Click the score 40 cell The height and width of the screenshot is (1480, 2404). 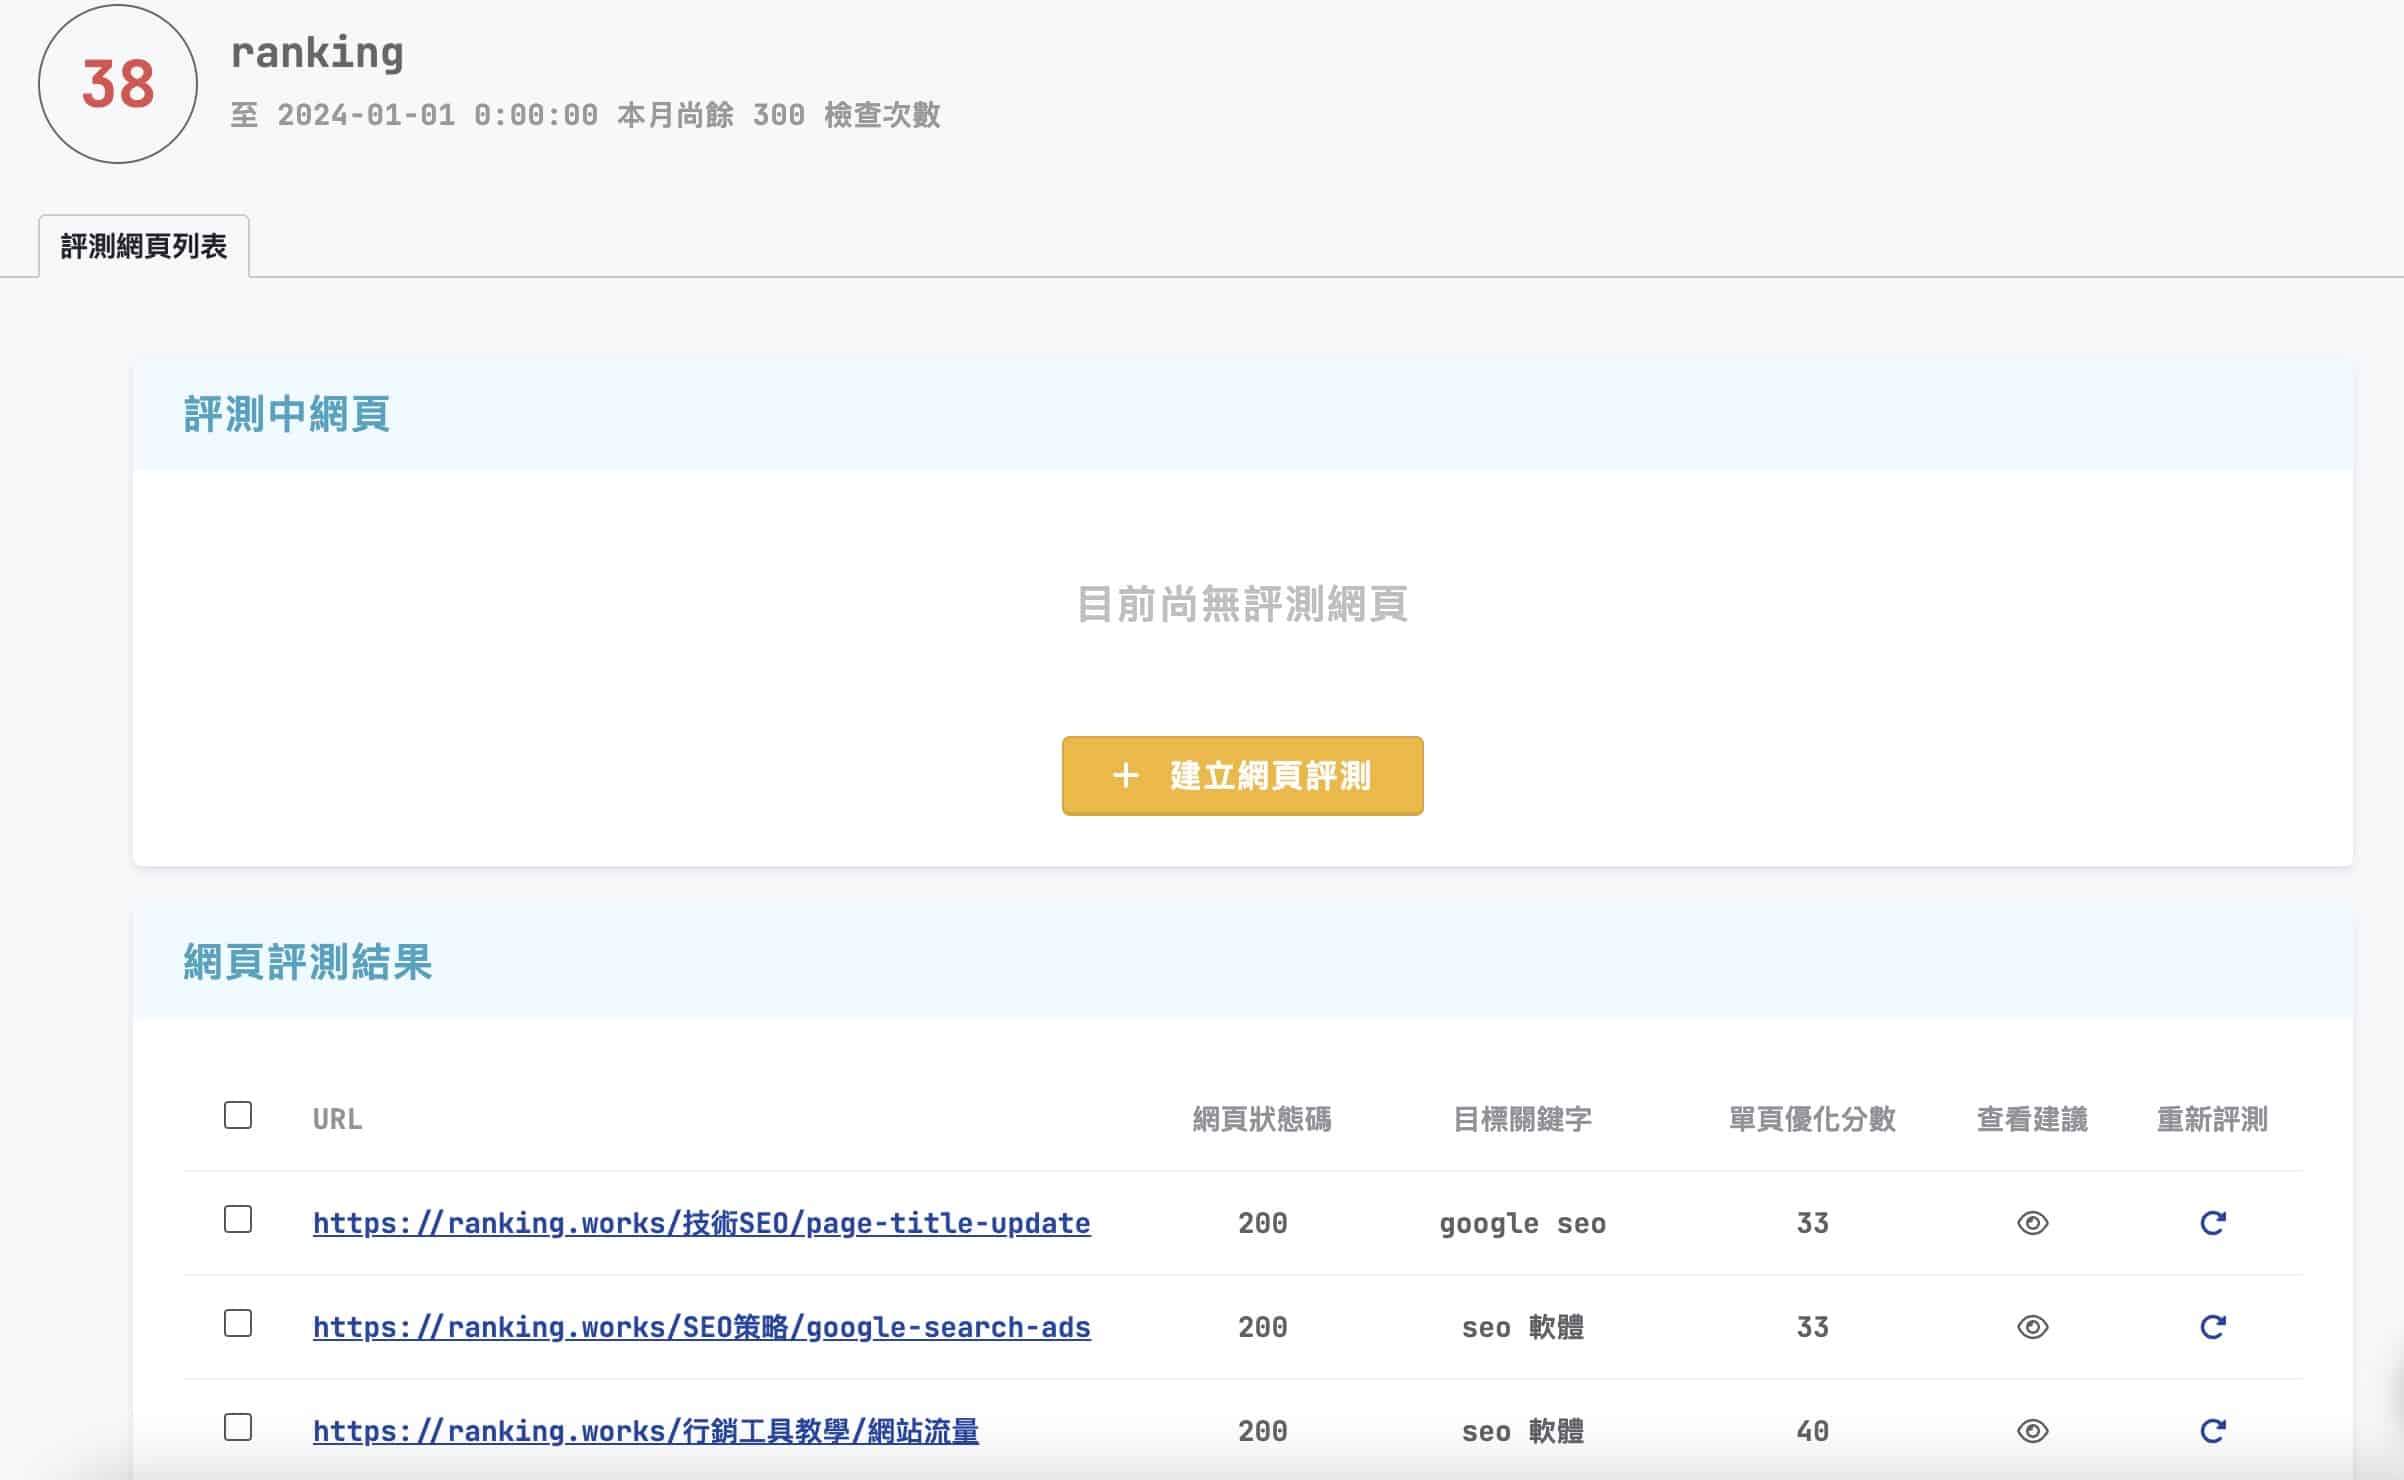point(1812,1431)
